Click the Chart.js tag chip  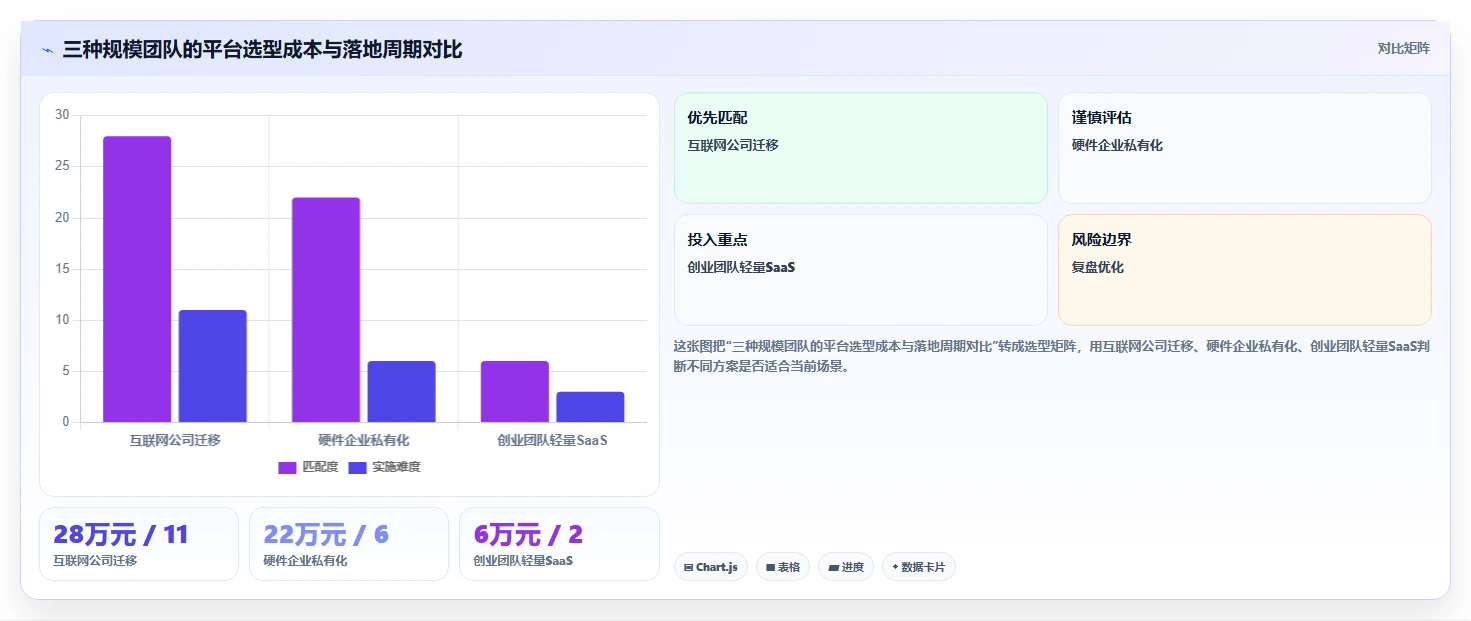click(x=711, y=567)
